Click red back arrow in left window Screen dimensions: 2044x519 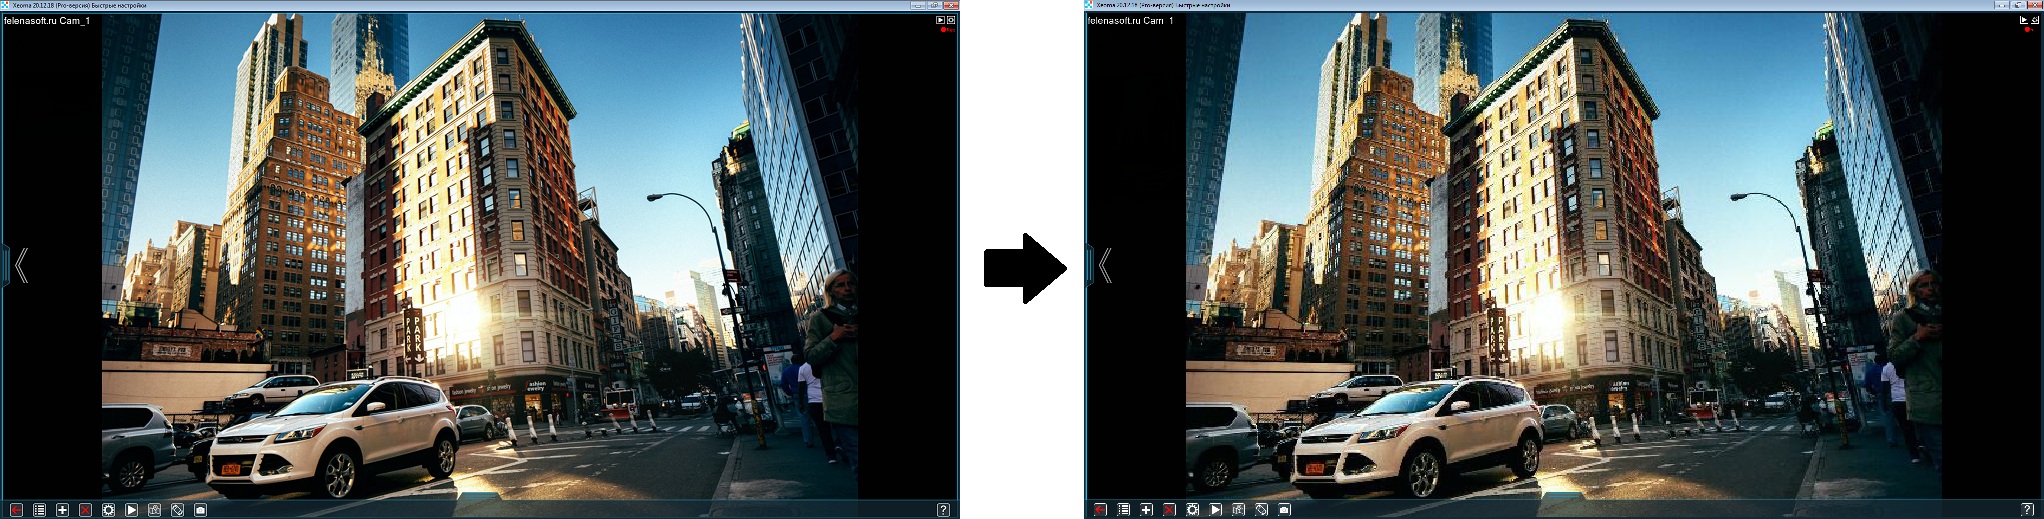(16, 510)
